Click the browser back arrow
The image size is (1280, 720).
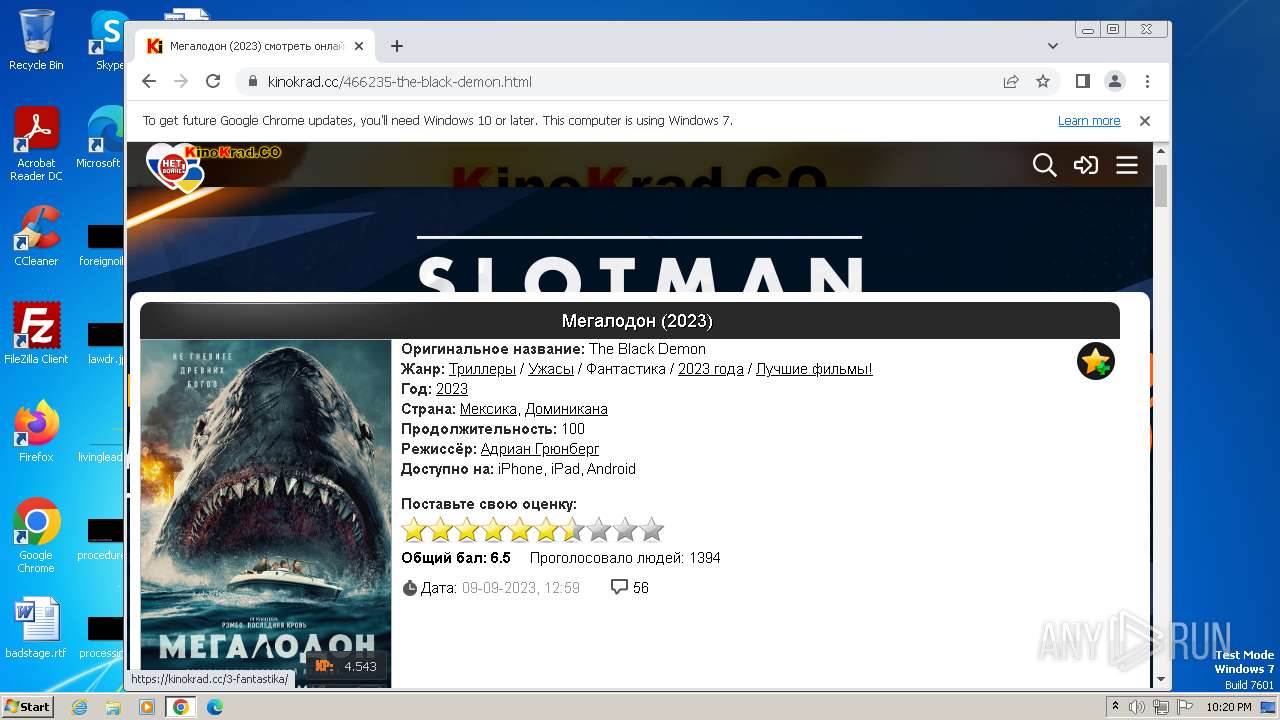click(x=149, y=81)
